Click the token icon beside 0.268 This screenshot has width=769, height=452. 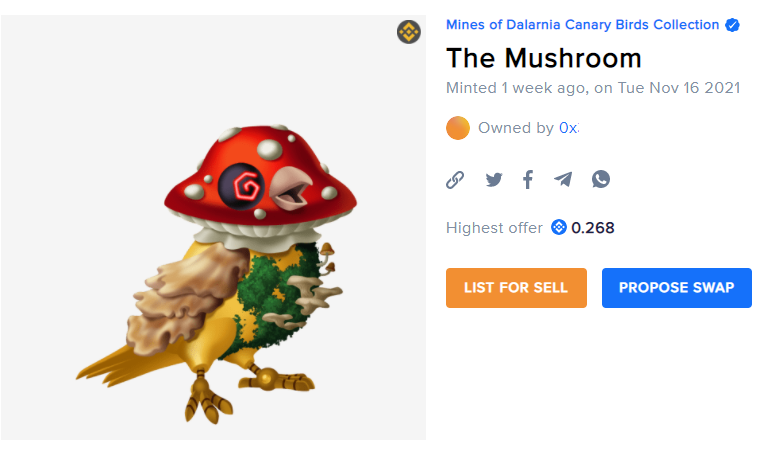point(559,227)
